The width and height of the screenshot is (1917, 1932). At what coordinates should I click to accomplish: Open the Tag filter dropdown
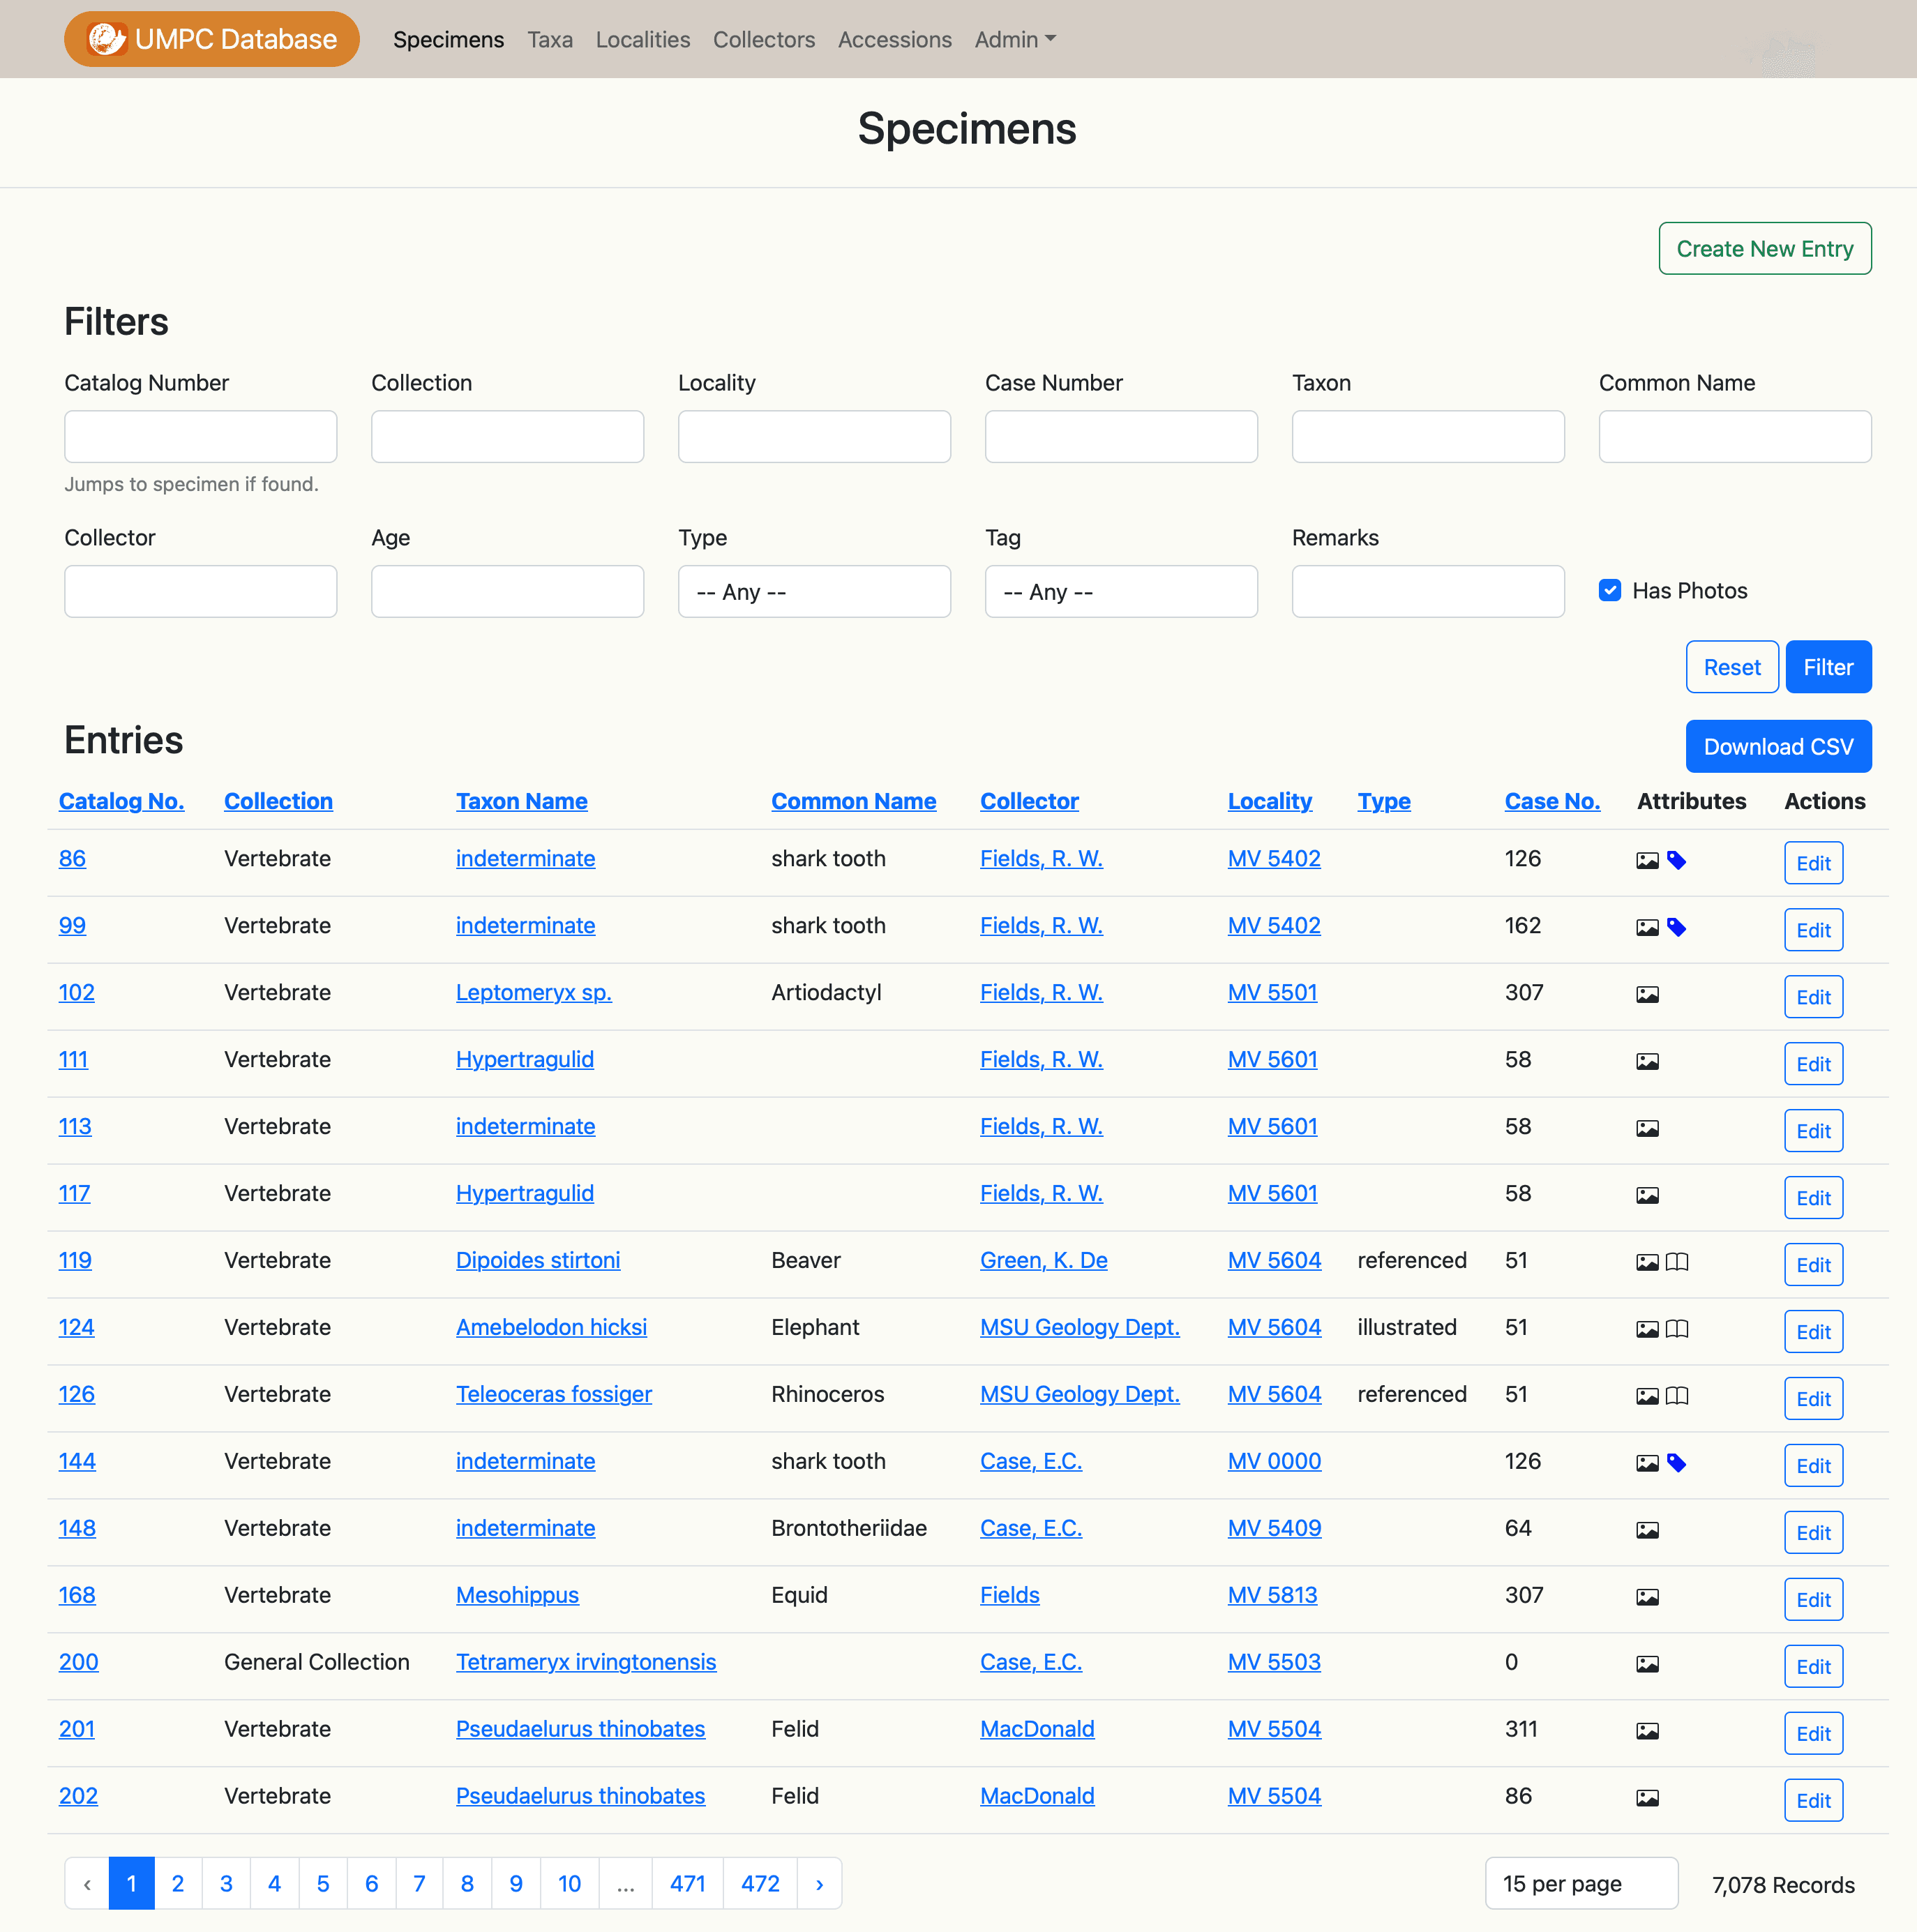(1121, 591)
